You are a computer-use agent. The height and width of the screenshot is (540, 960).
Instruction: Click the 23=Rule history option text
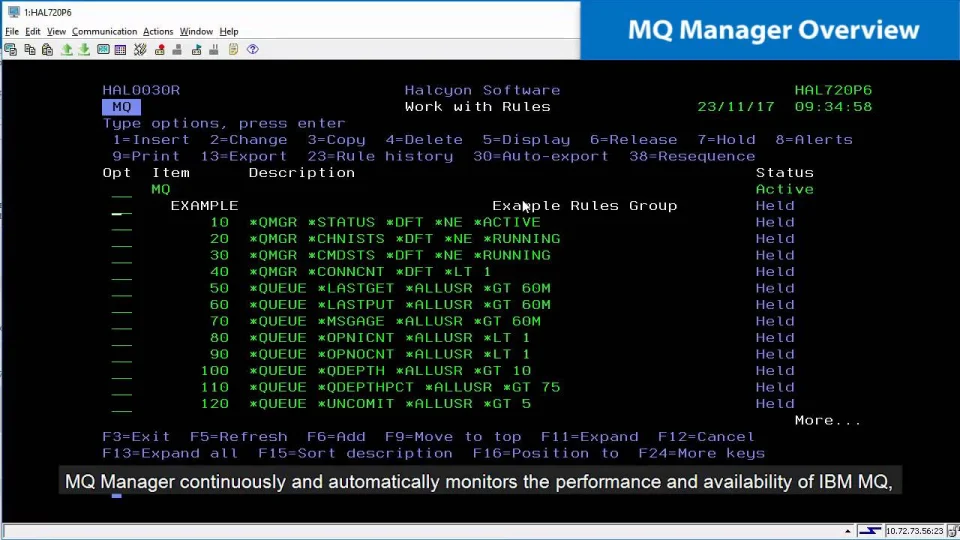380,156
